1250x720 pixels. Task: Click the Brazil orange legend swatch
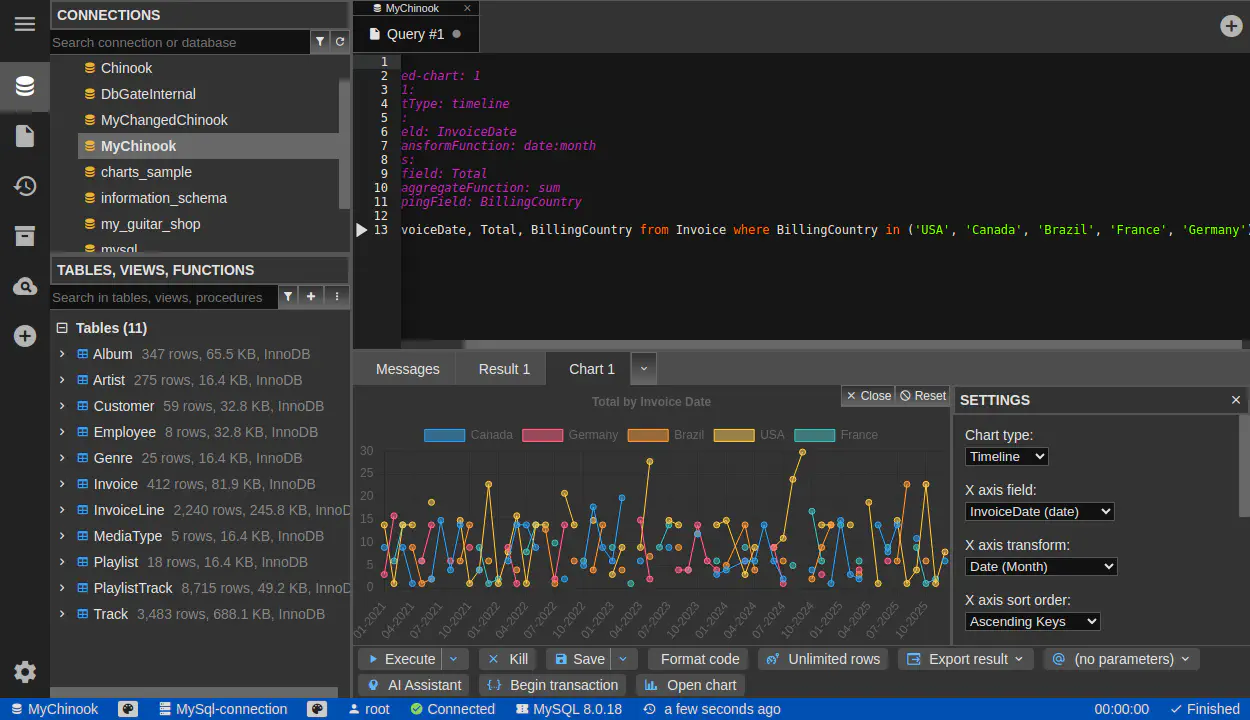(x=648, y=435)
